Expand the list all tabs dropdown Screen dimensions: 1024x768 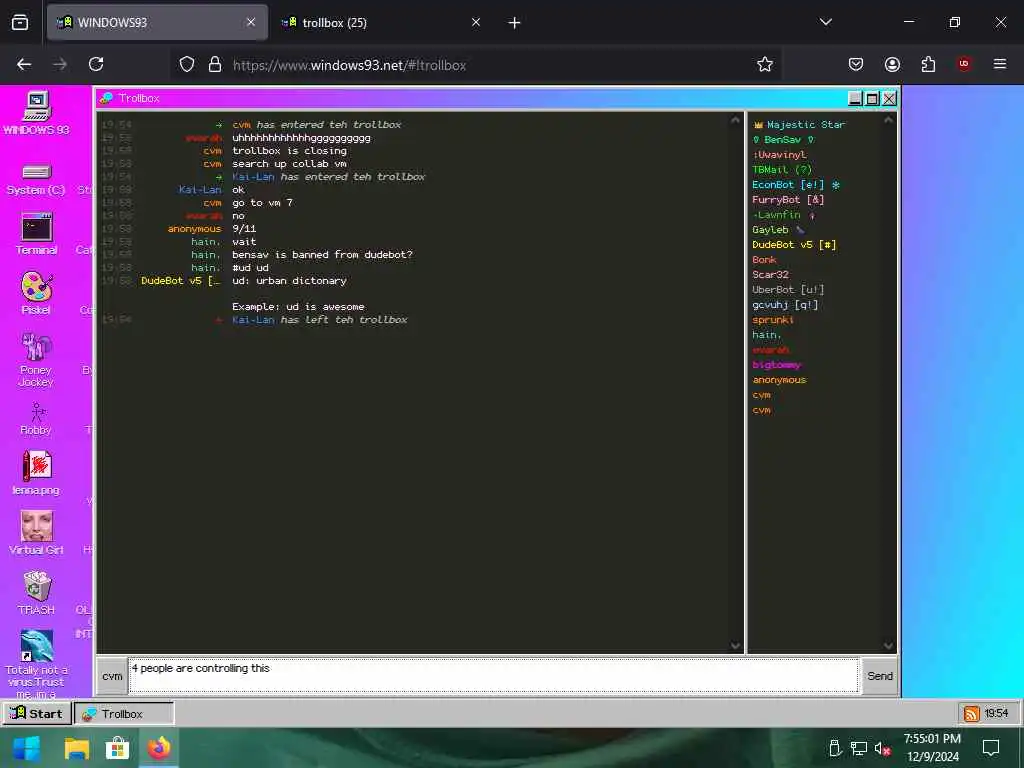tap(825, 22)
